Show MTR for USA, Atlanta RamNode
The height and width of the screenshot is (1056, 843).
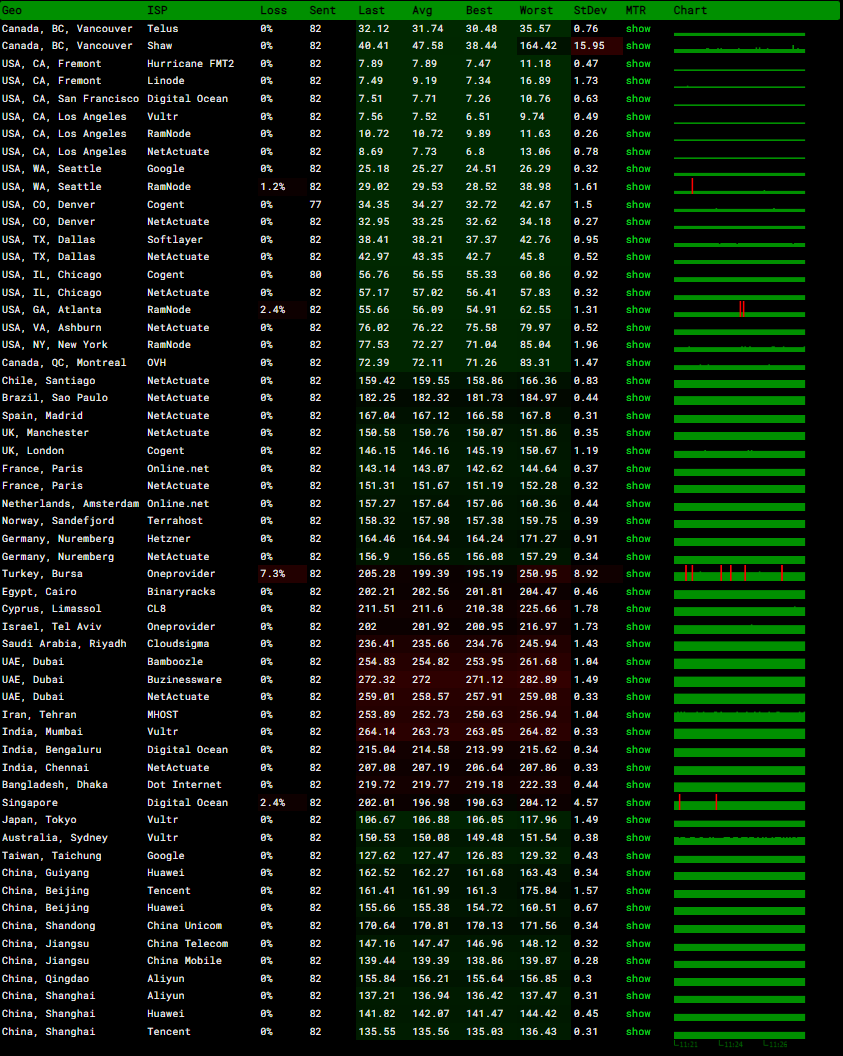tap(638, 310)
